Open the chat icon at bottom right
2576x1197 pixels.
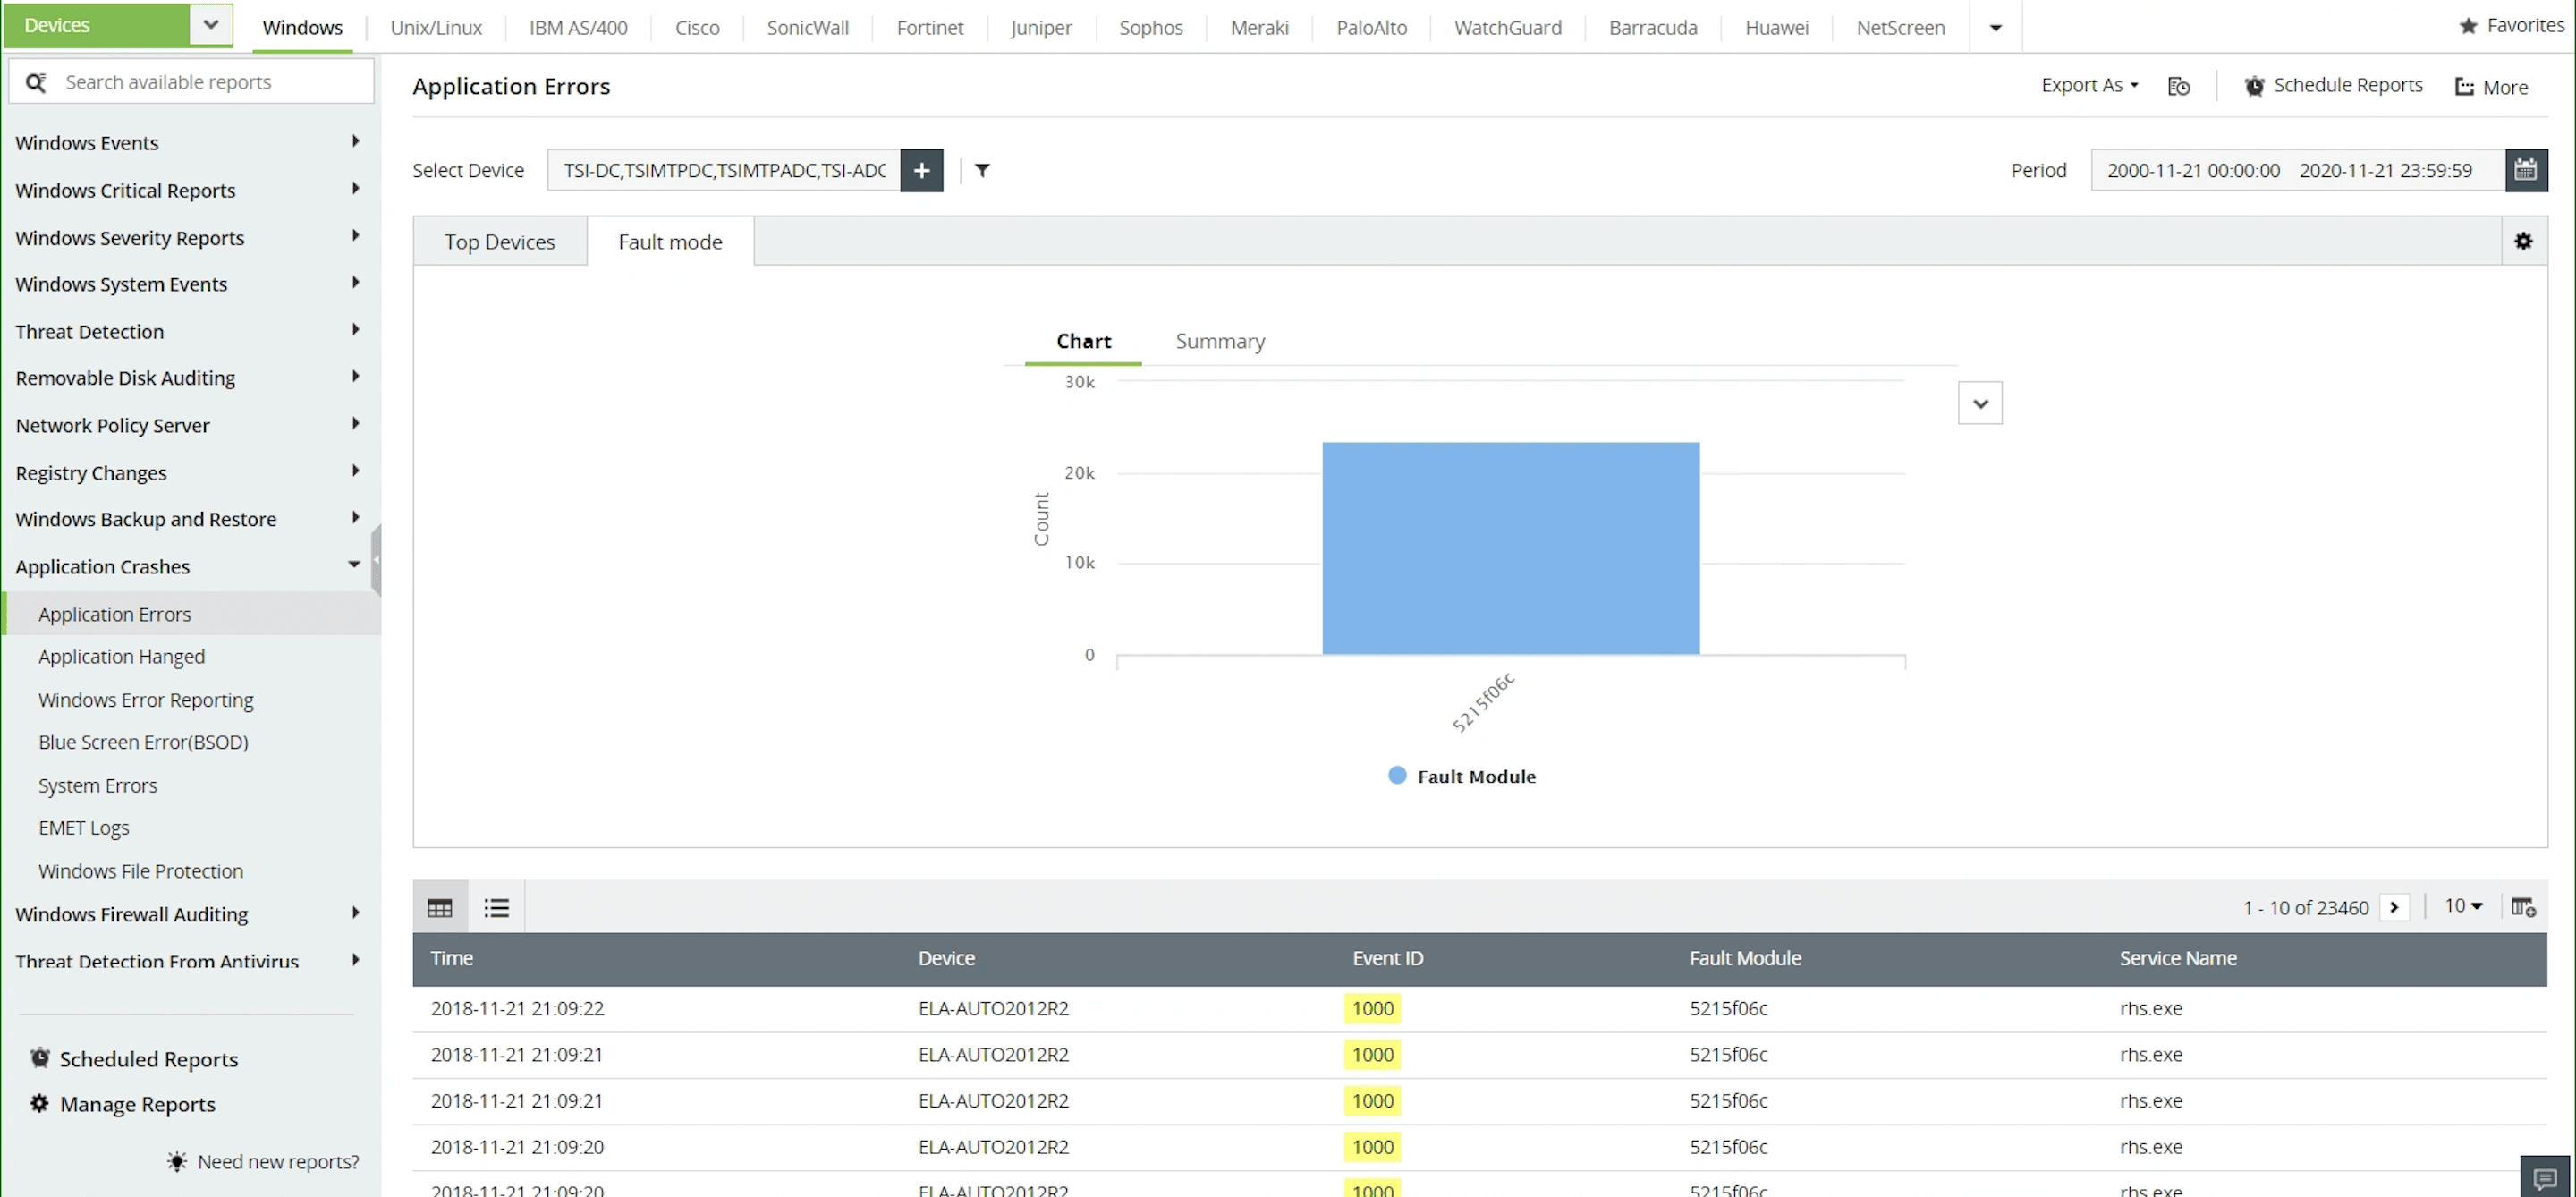click(x=2545, y=1178)
